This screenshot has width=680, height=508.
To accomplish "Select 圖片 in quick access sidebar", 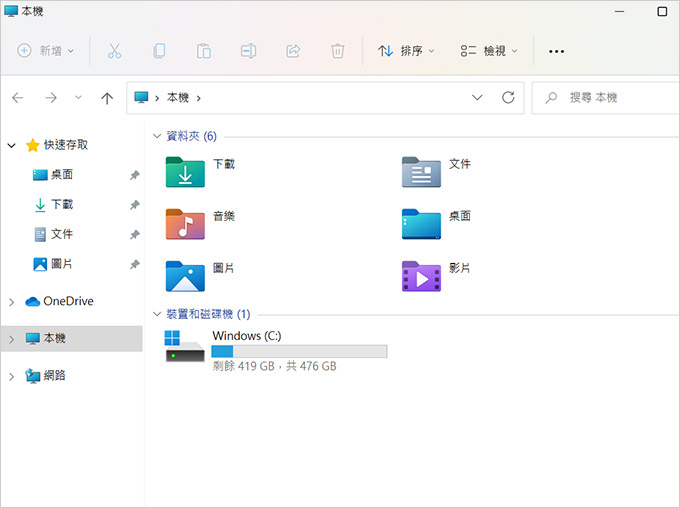I will click(53, 264).
